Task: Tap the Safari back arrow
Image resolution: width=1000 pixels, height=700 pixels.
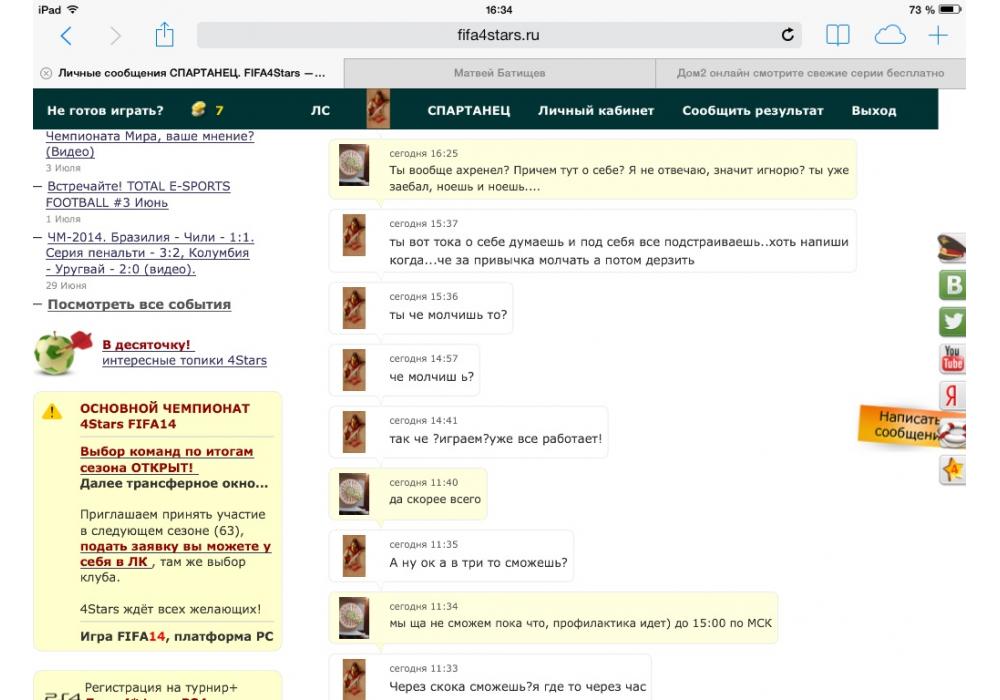Action: [66, 36]
